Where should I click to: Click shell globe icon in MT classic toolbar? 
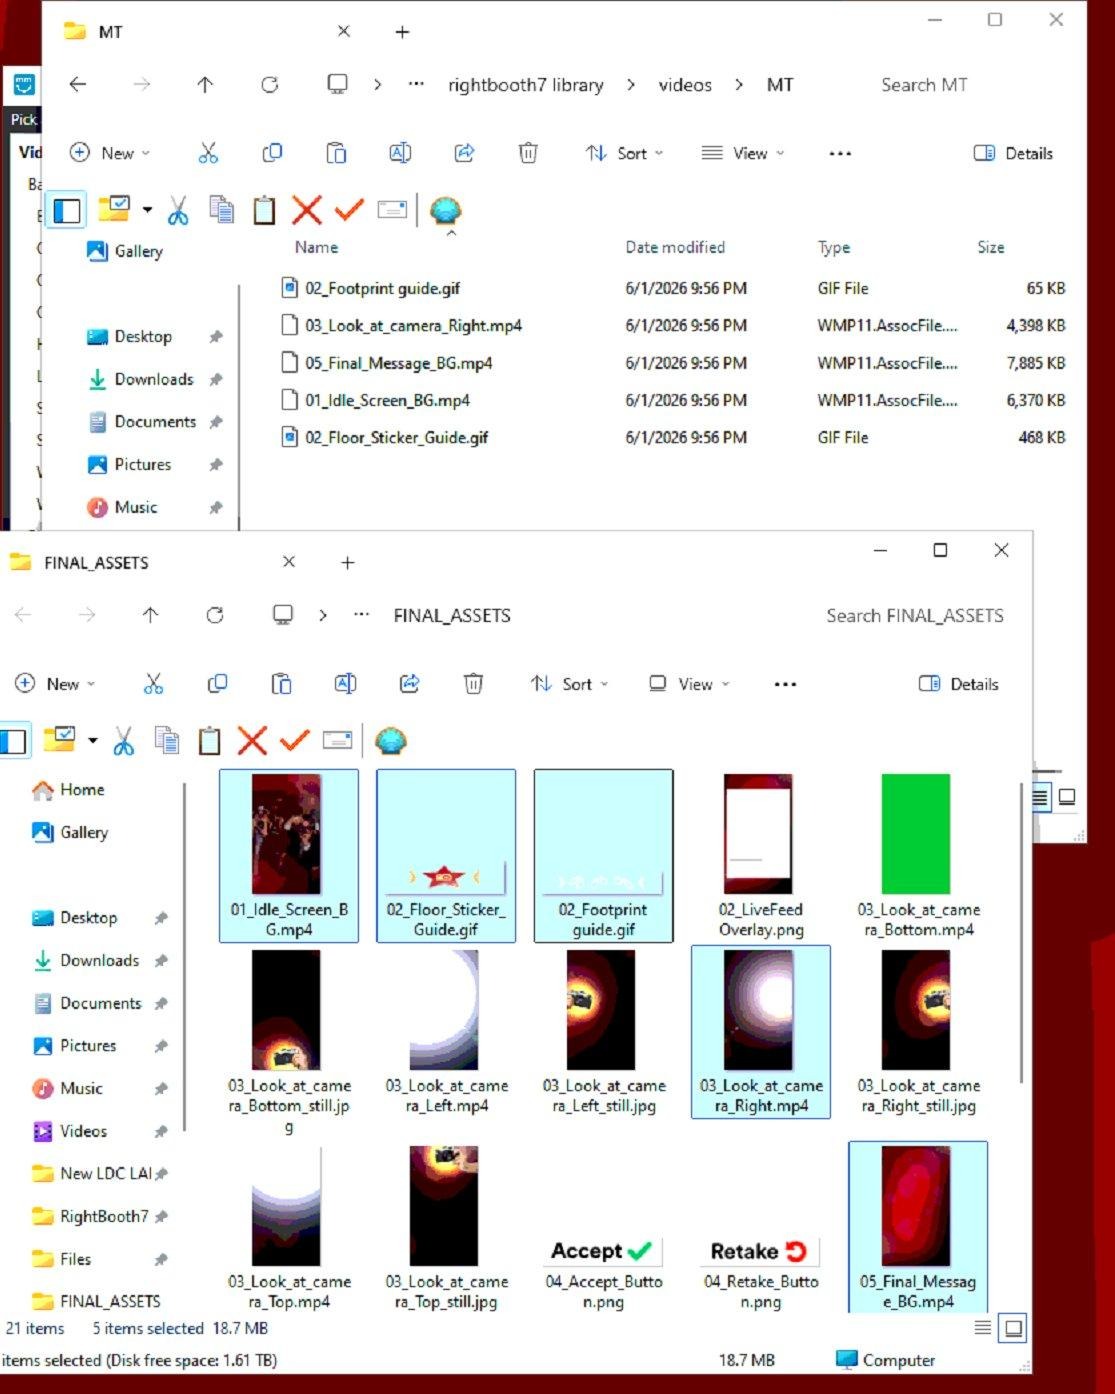click(x=446, y=211)
